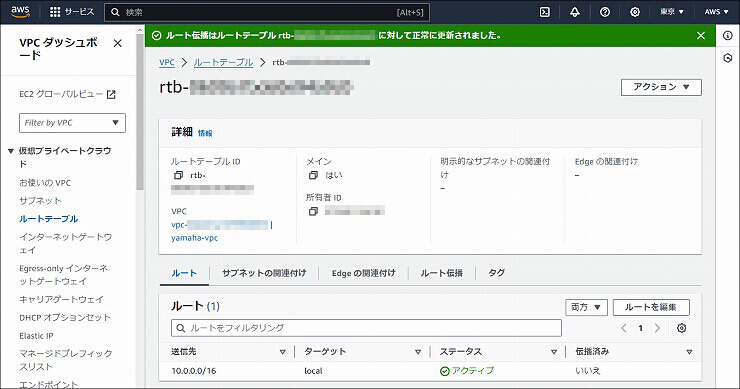Copy the ルートテーブル ID value
The image size is (740, 389).
click(178, 175)
